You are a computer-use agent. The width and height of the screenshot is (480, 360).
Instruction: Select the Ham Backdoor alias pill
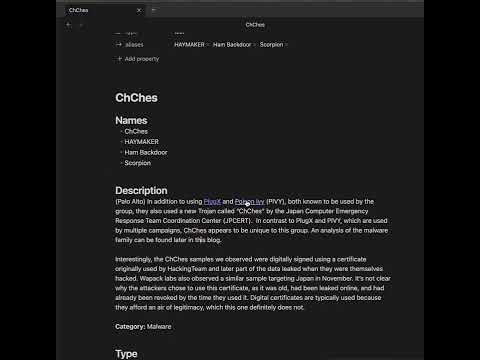232,44
